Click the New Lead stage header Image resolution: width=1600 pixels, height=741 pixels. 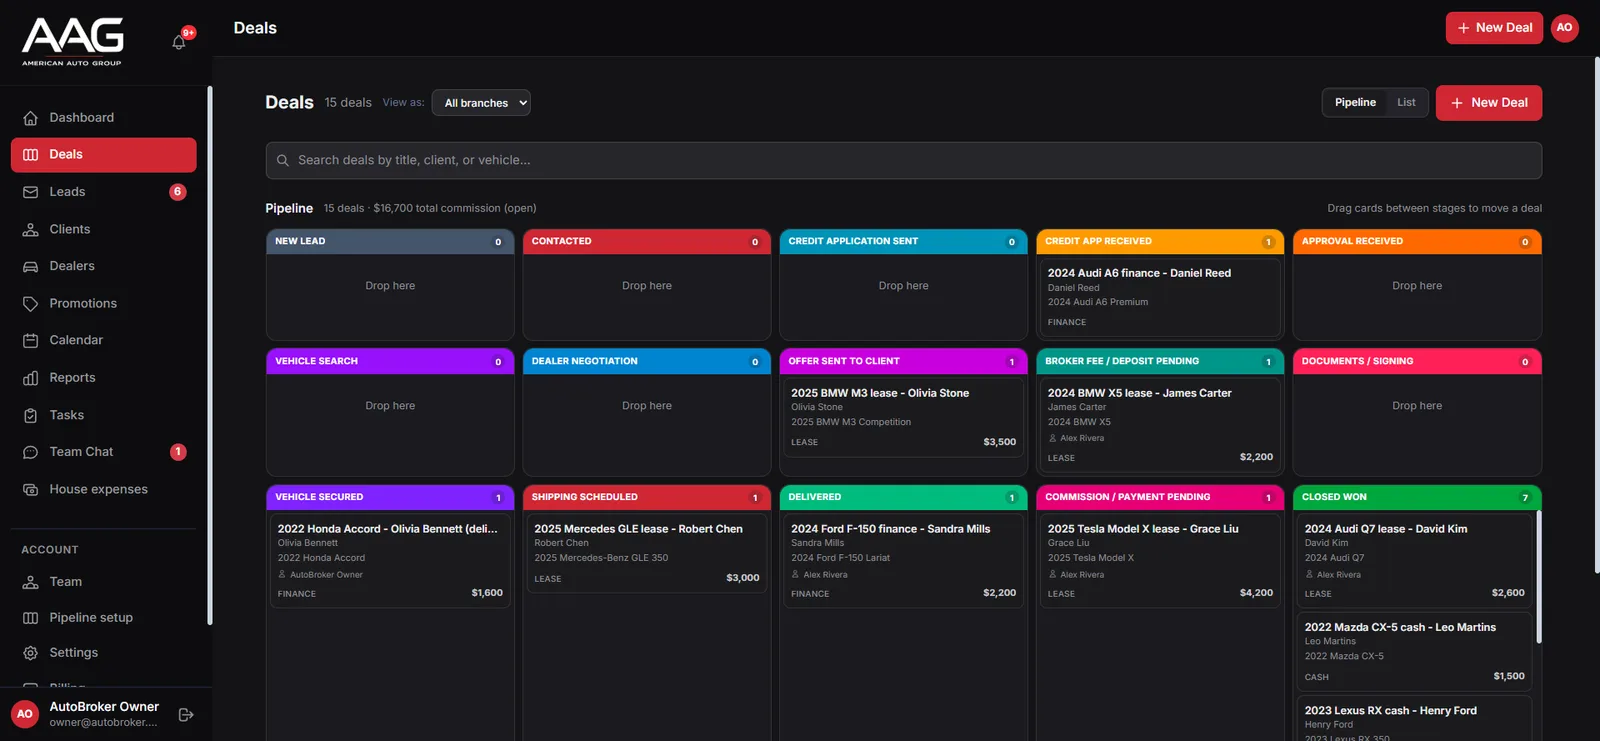tap(390, 242)
